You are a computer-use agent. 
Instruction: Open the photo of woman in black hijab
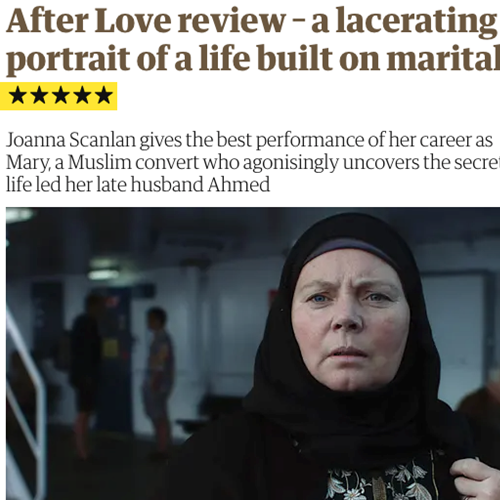(253, 353)
